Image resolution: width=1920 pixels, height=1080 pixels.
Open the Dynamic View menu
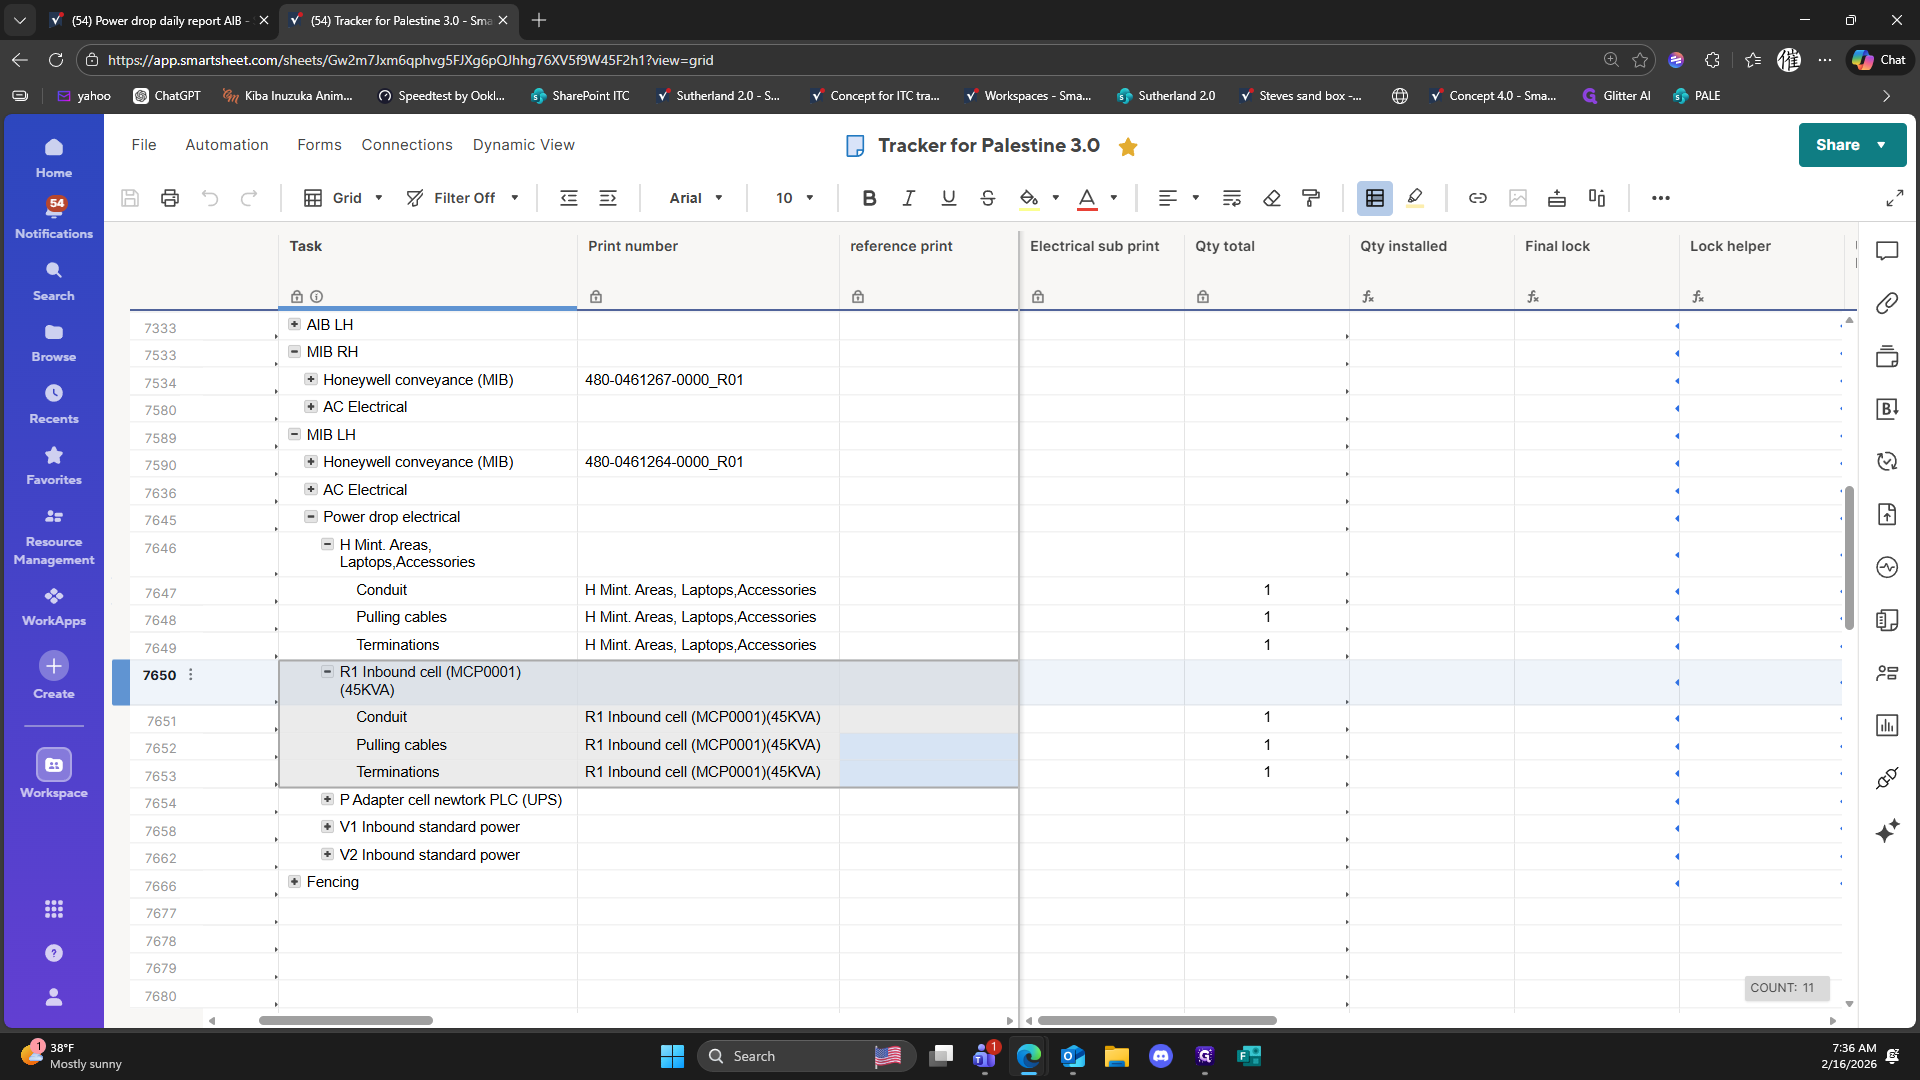click(523, 145)
